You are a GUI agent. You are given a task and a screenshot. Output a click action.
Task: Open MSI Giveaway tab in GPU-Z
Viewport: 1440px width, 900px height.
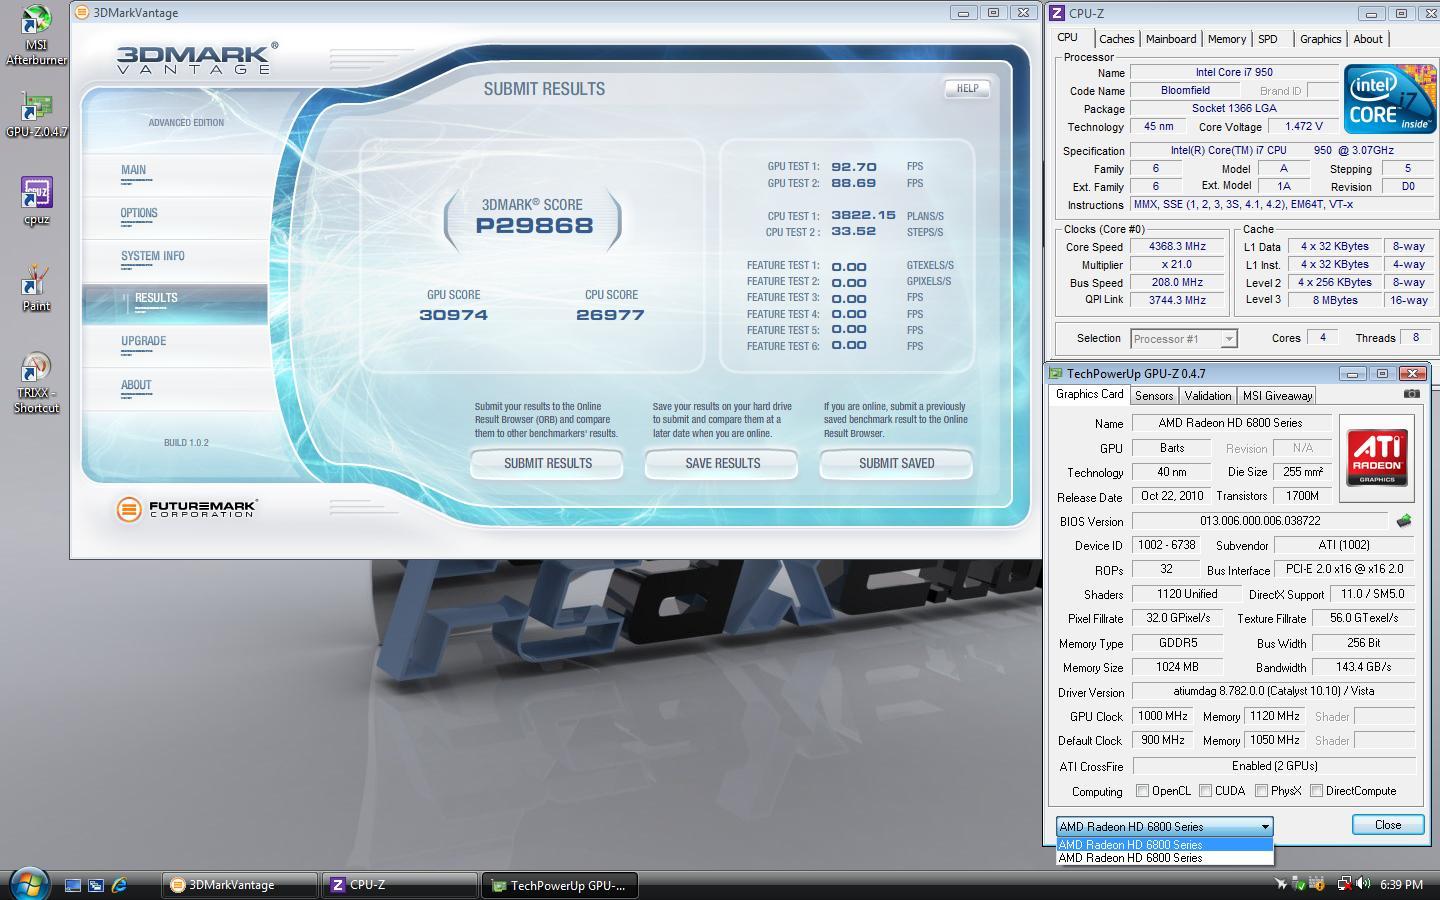1277,396
